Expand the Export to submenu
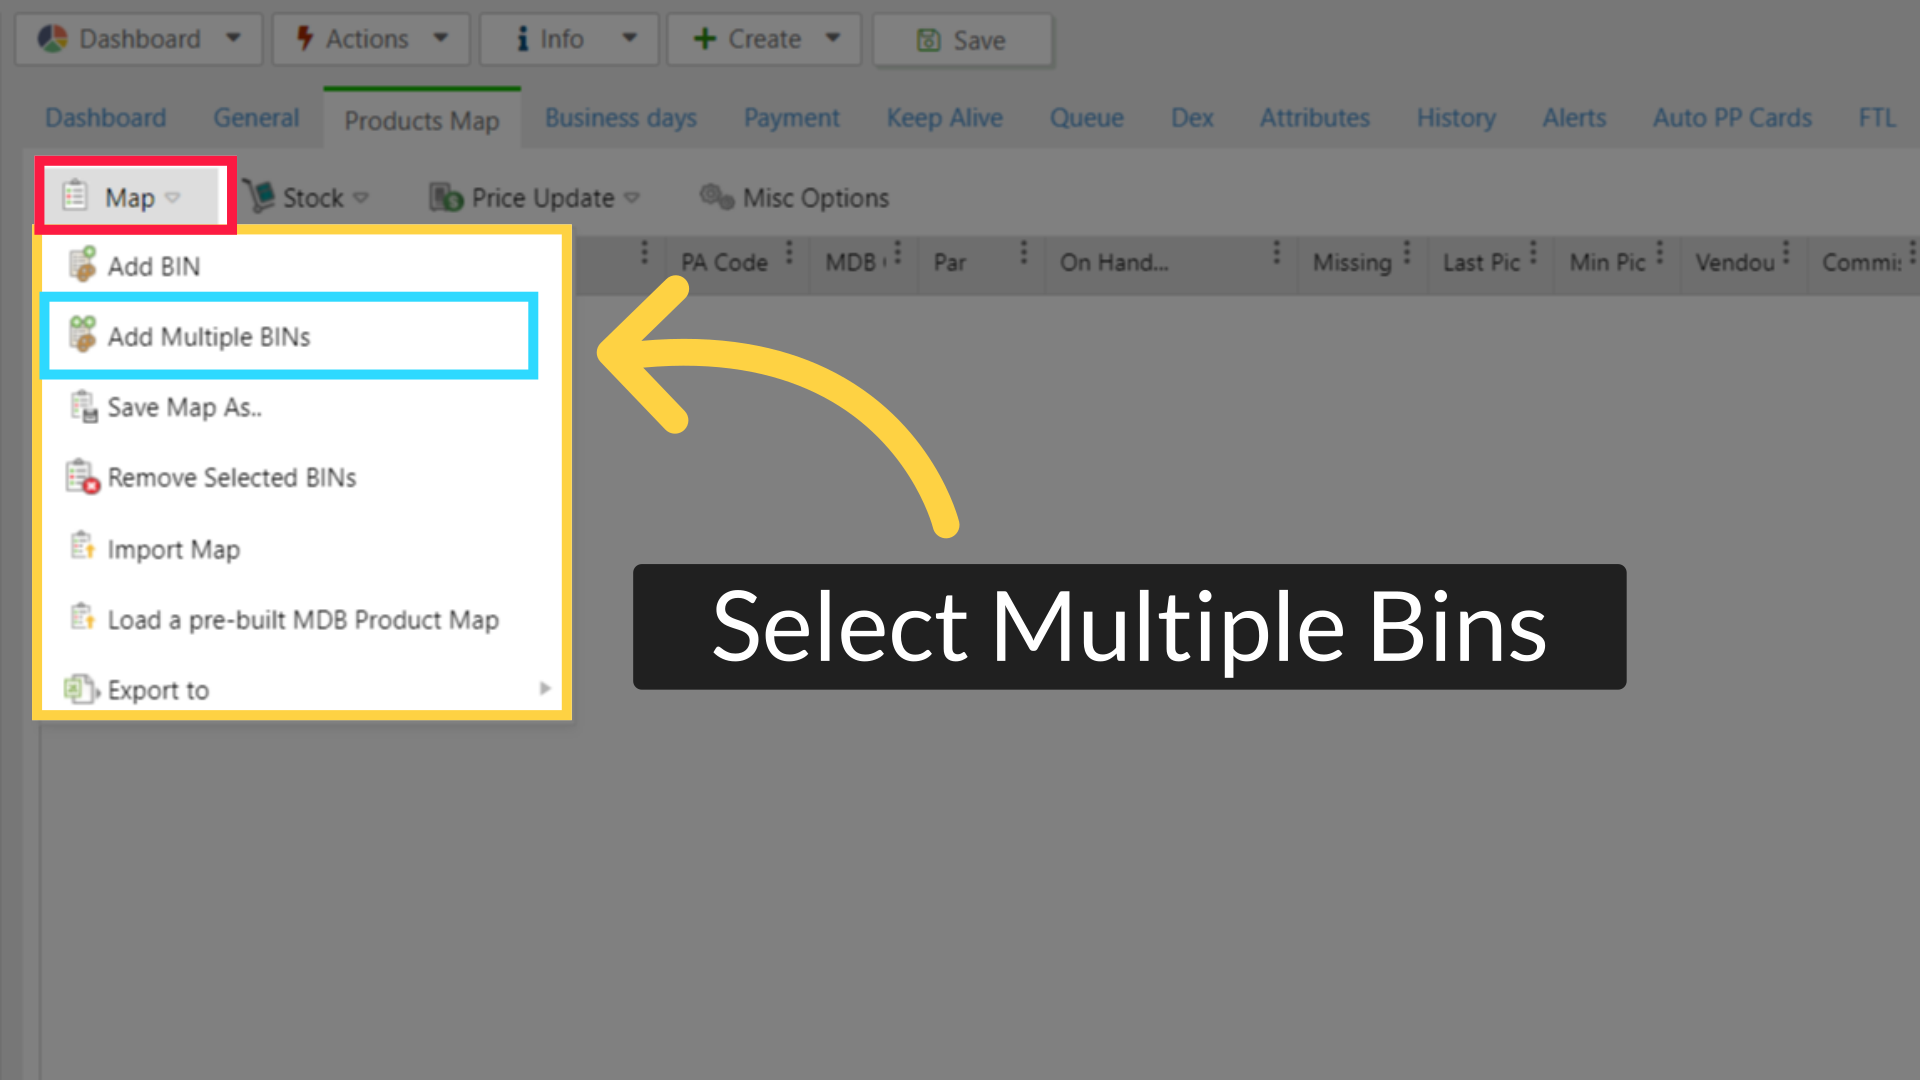1920x1080 pixels. pyautogui.click(x=545, y=688)
